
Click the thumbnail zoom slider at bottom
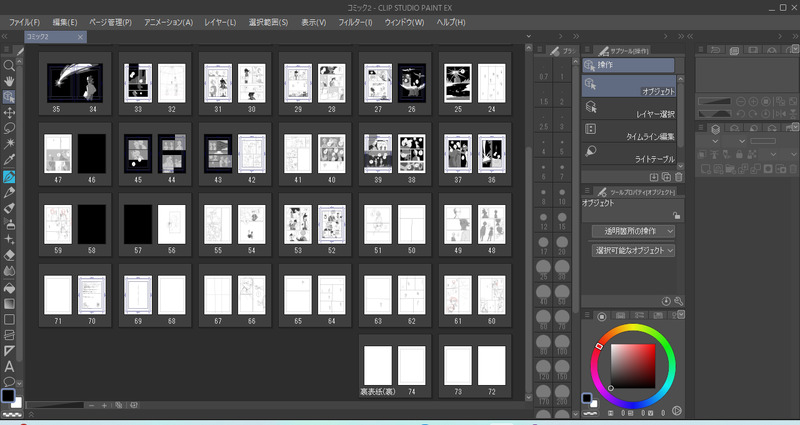click(x=55, y=405)
